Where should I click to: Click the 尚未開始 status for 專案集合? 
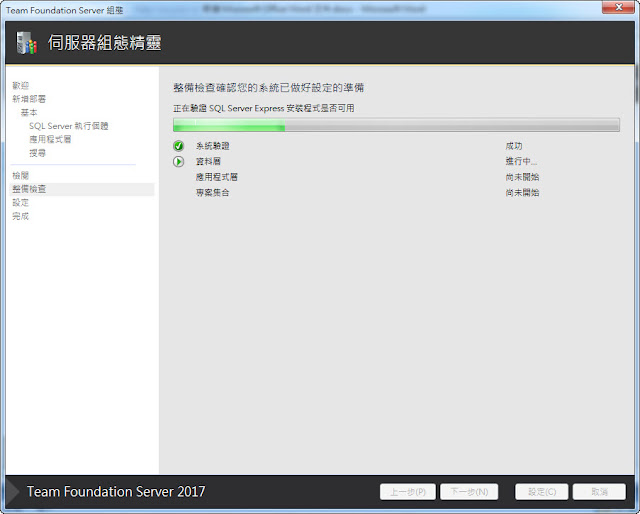(522, 192)
